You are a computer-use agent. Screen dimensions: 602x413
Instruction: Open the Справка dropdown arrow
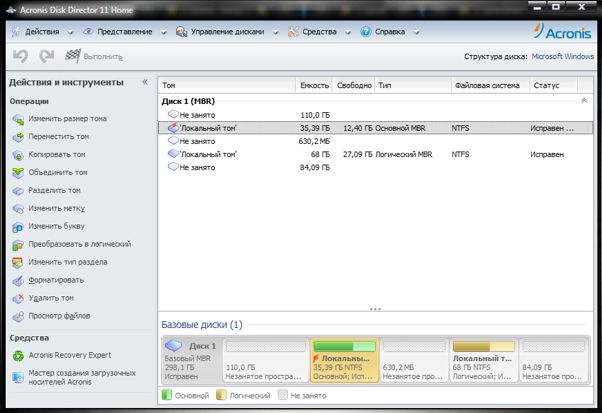coord(416,33)
